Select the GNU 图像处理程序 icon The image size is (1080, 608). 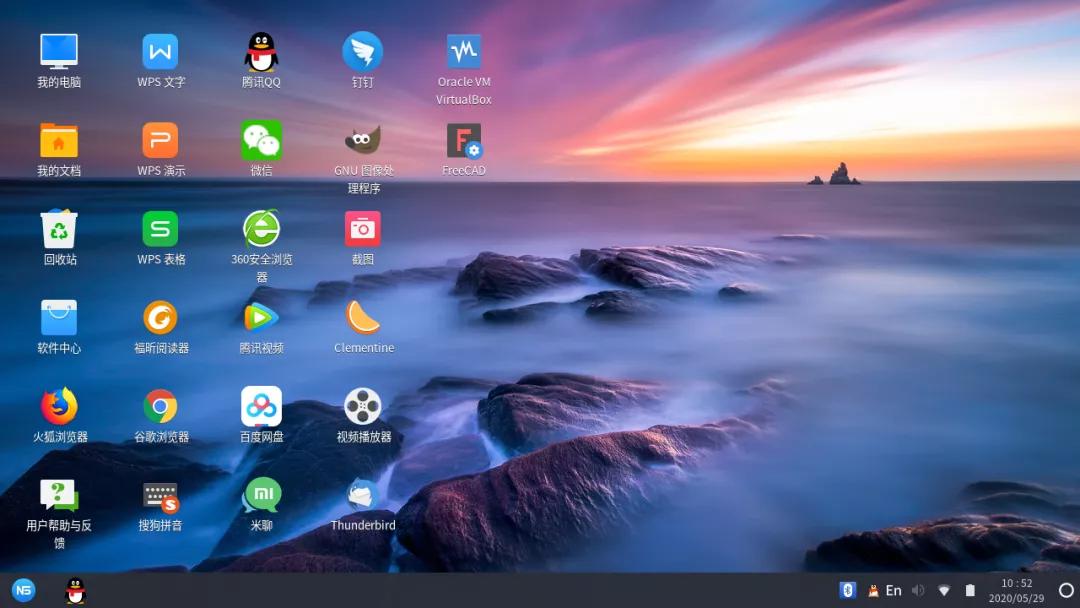[x=362, y=140]
